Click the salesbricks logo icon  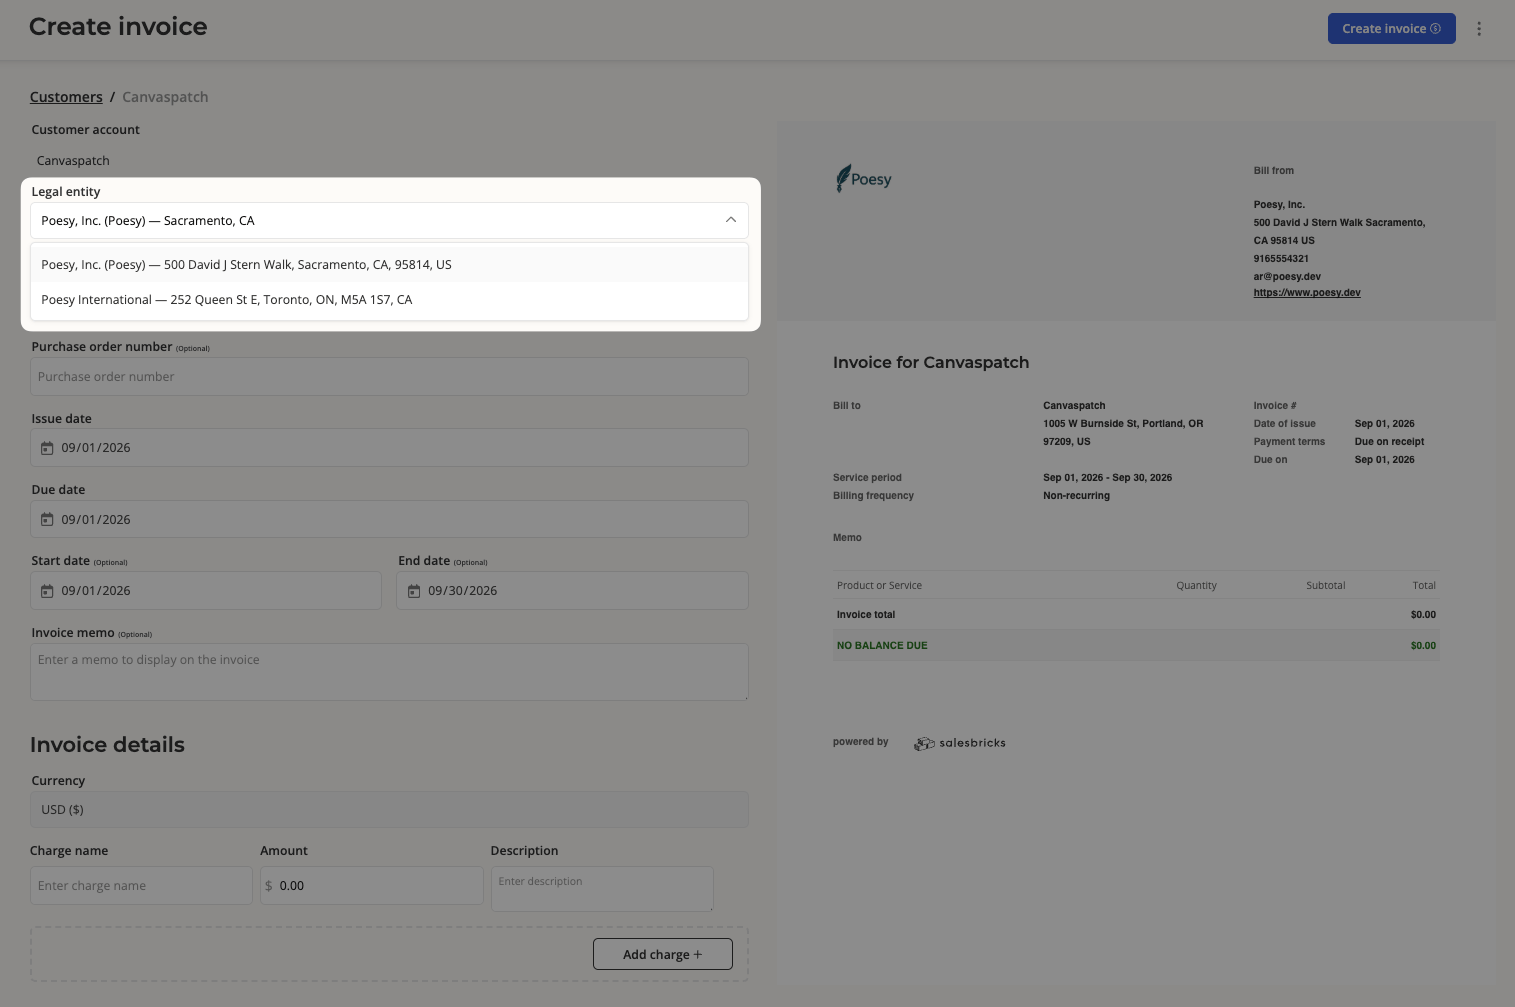pos(924,743)
